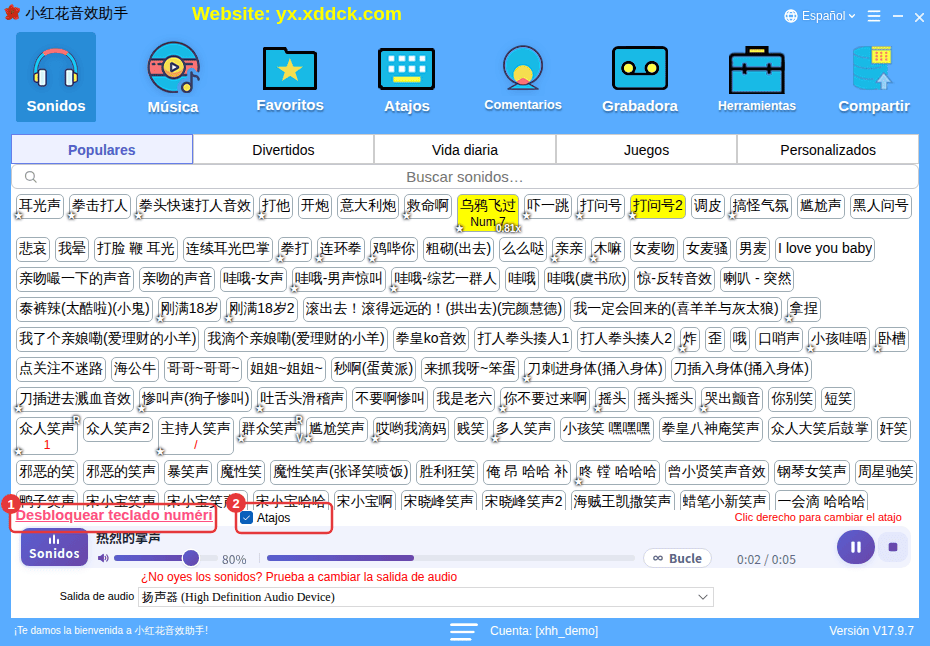Switch to the Juegos tab

(646, 149)
